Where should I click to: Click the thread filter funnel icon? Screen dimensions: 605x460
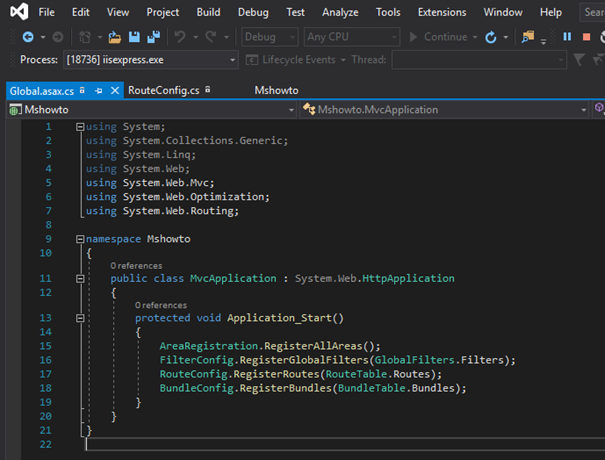coord(579,60)
